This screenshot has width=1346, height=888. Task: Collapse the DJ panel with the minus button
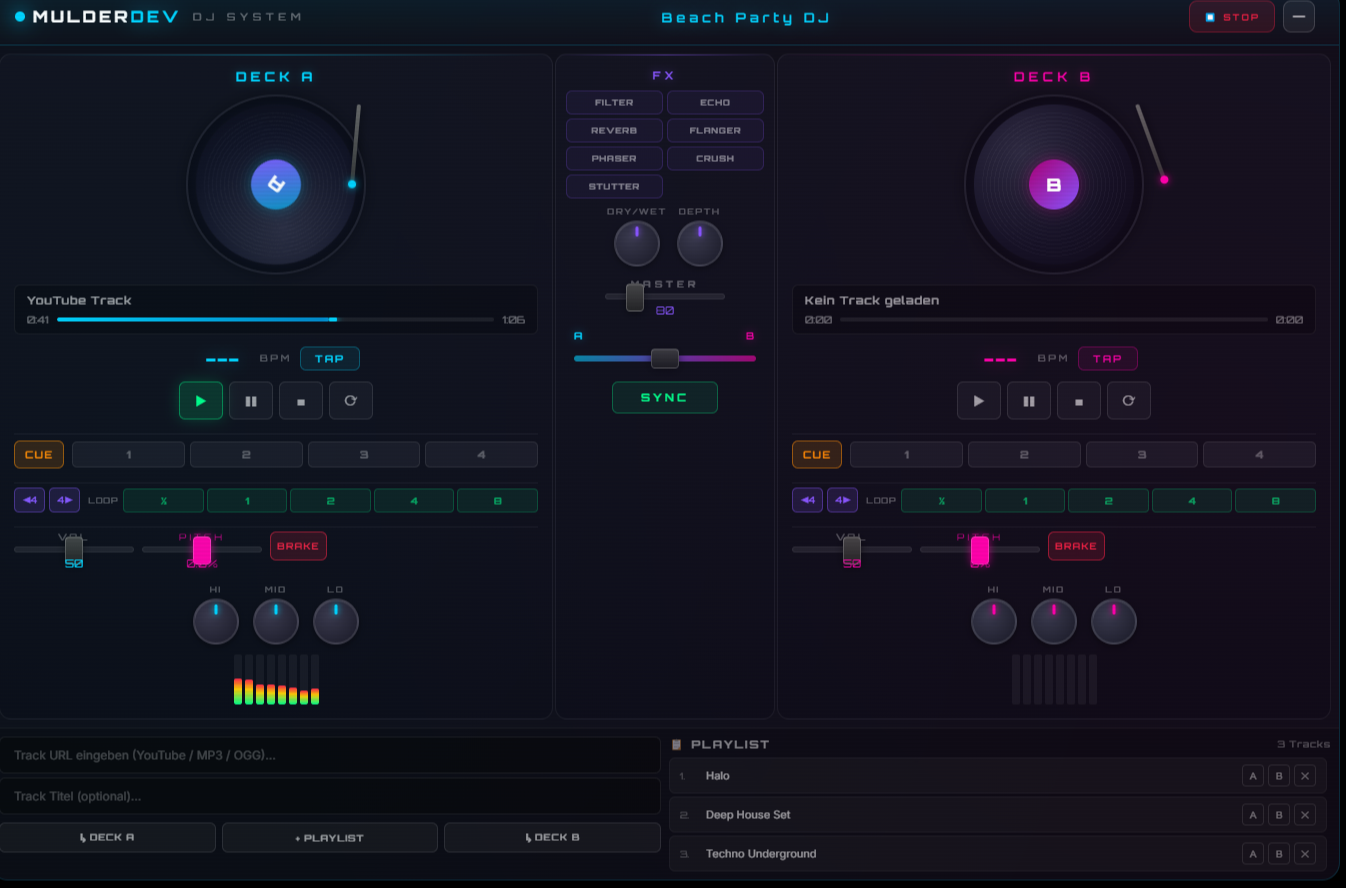pyautogui.click(x=1299, y=17)
